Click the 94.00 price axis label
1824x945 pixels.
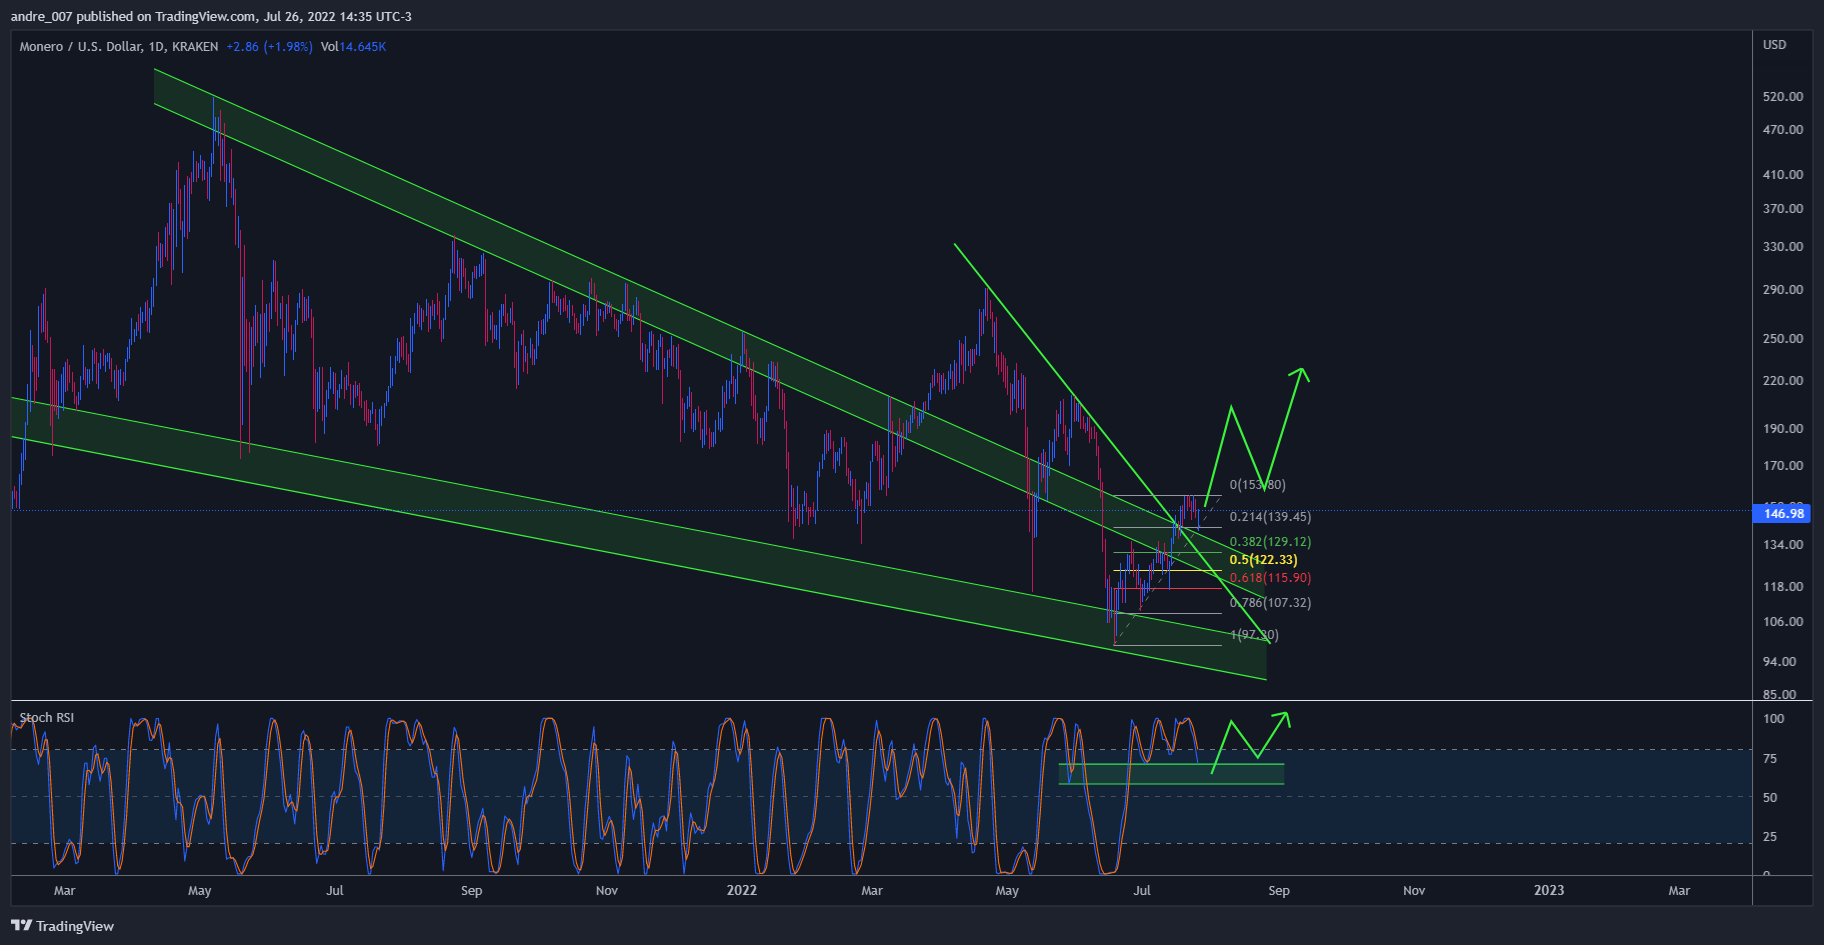[1780, 662]
